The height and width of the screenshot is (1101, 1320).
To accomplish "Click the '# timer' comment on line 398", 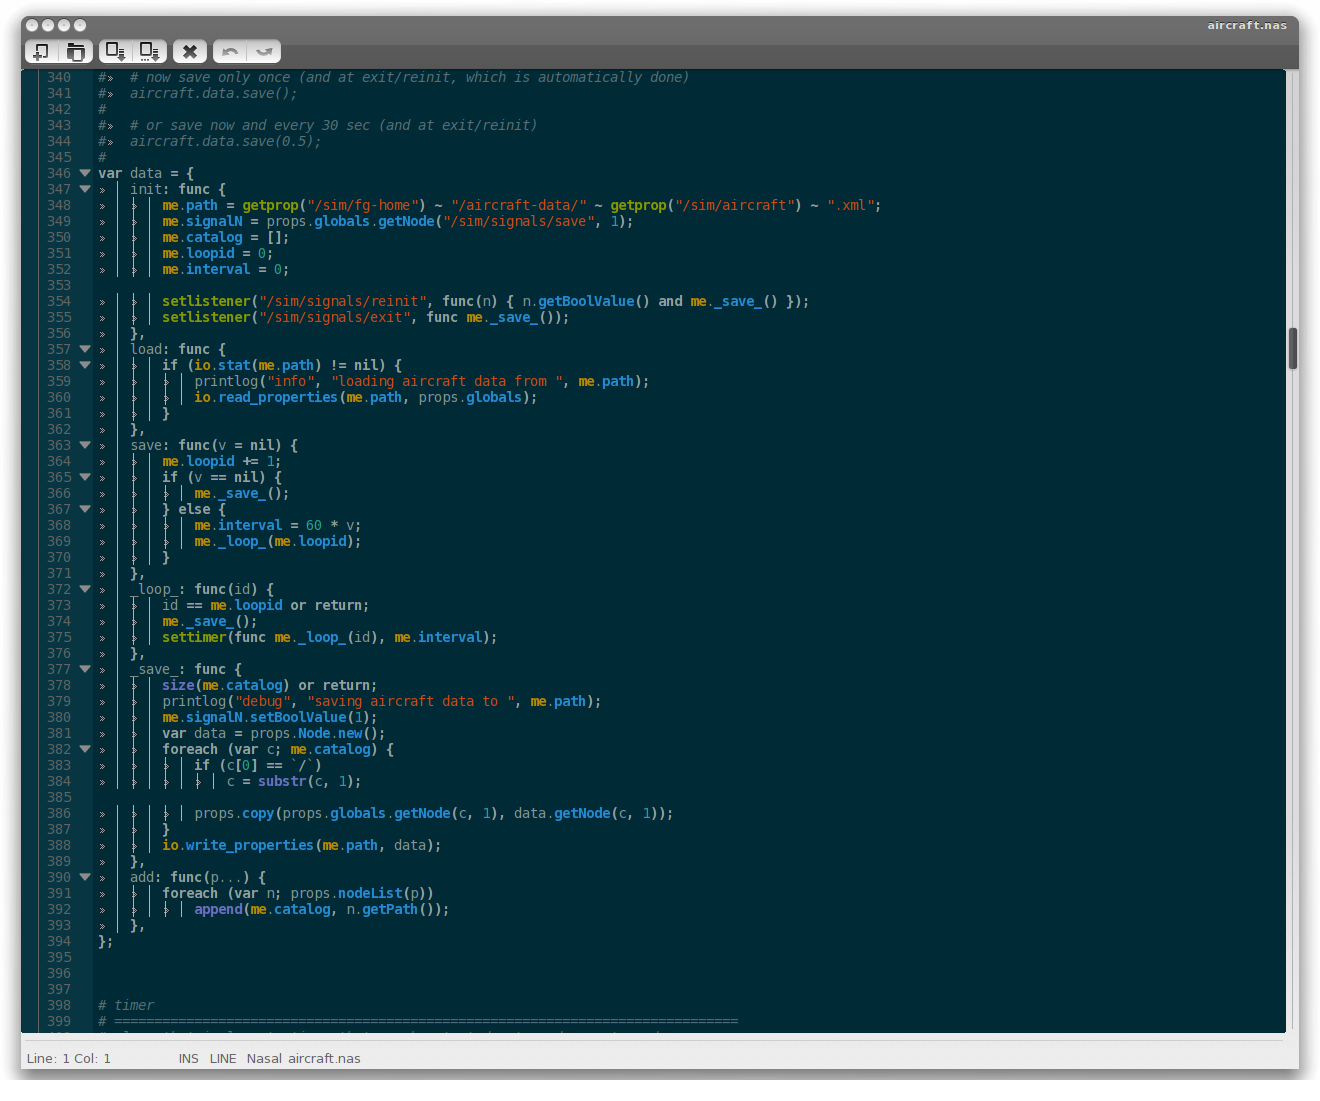I will coord(126,1005).
